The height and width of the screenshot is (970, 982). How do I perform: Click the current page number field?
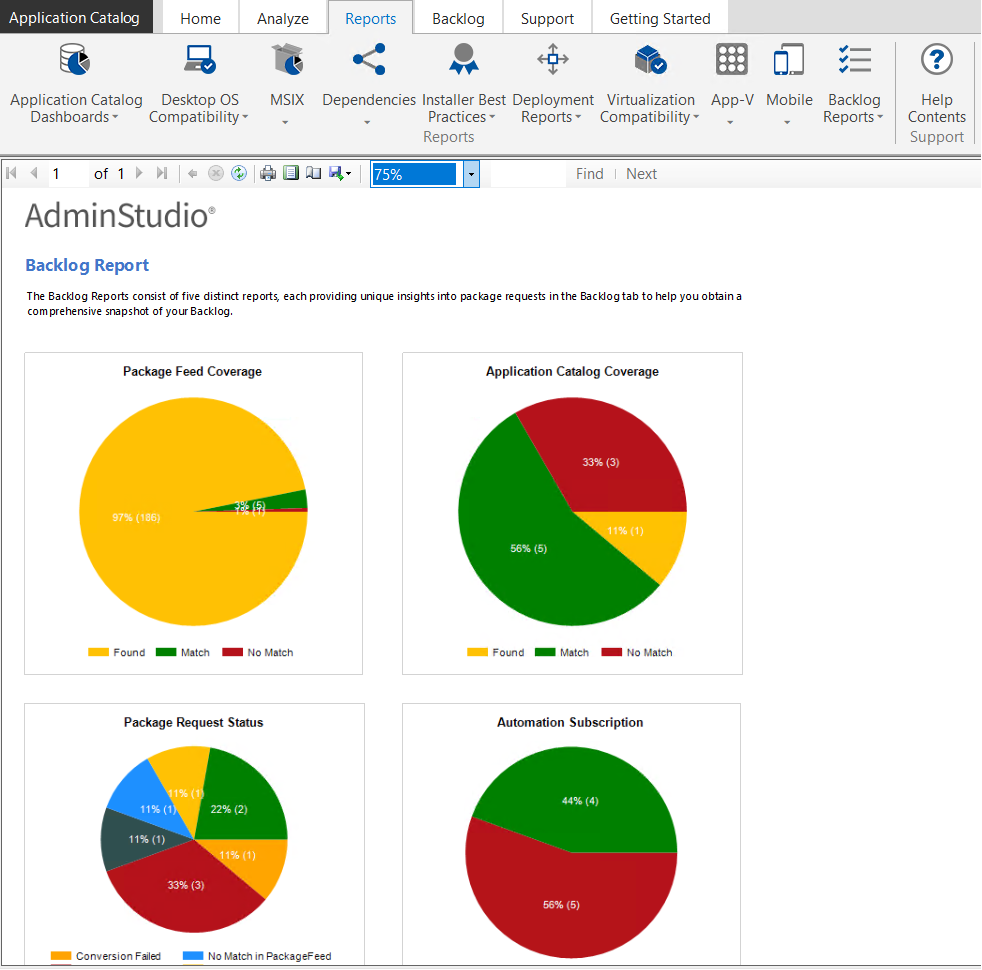click(66, 174)
